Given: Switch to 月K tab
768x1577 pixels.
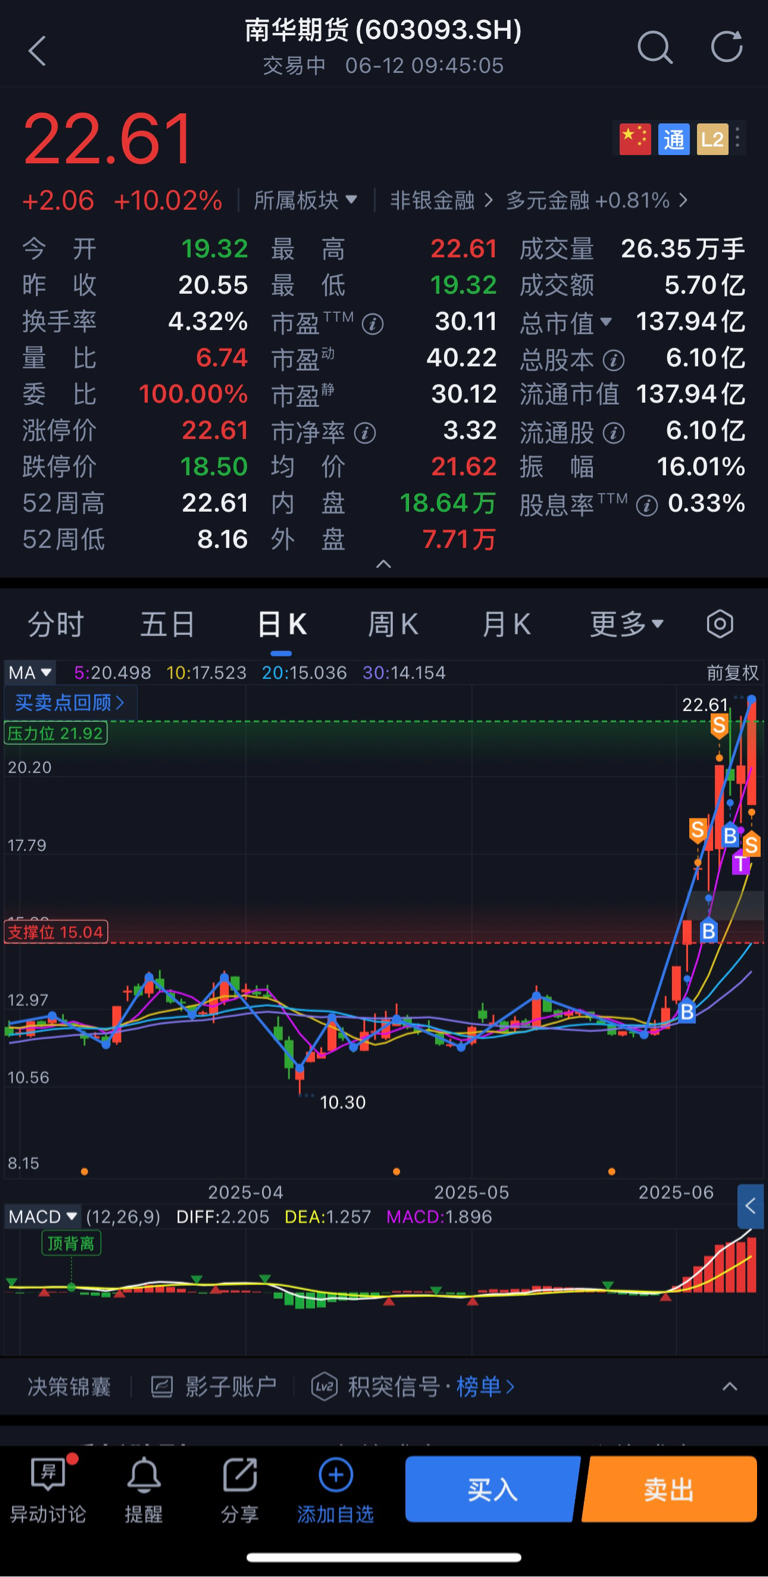Looking at the screenshot, I should coord(506,624).
